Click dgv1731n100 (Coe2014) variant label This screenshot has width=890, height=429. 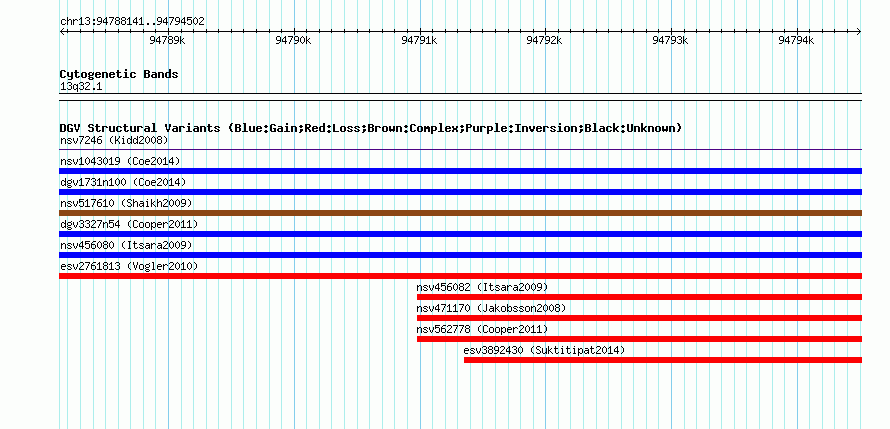point(123,182)
